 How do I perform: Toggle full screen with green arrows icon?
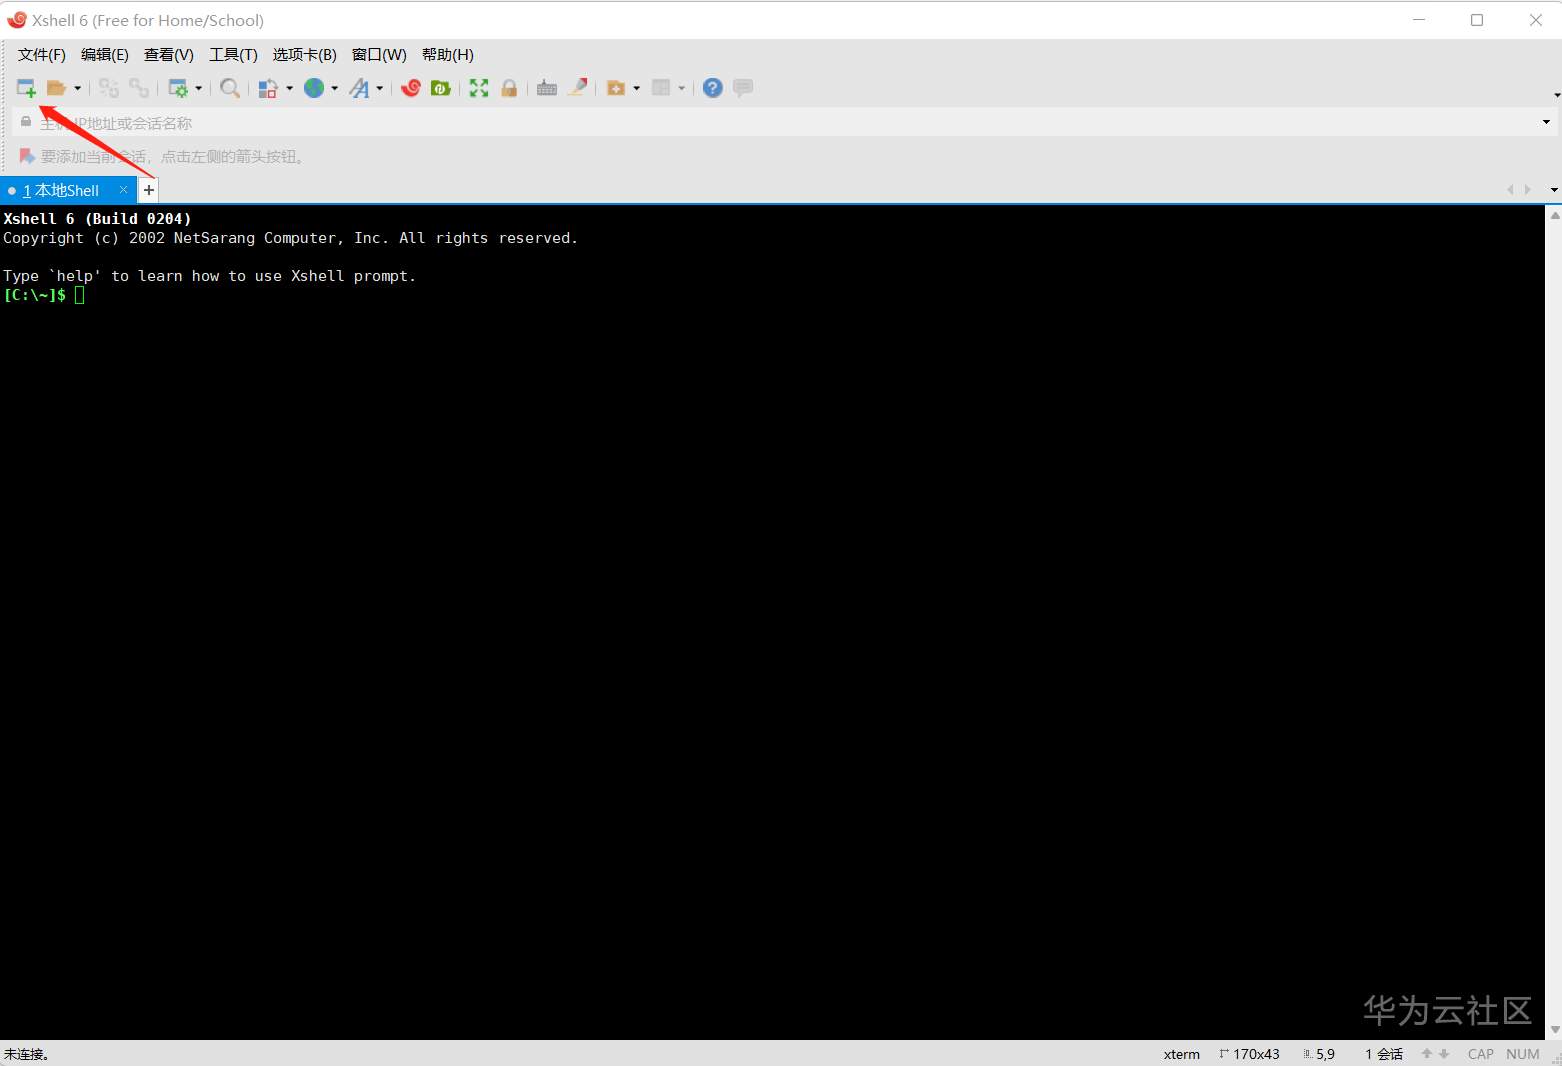tap(479, 88)
